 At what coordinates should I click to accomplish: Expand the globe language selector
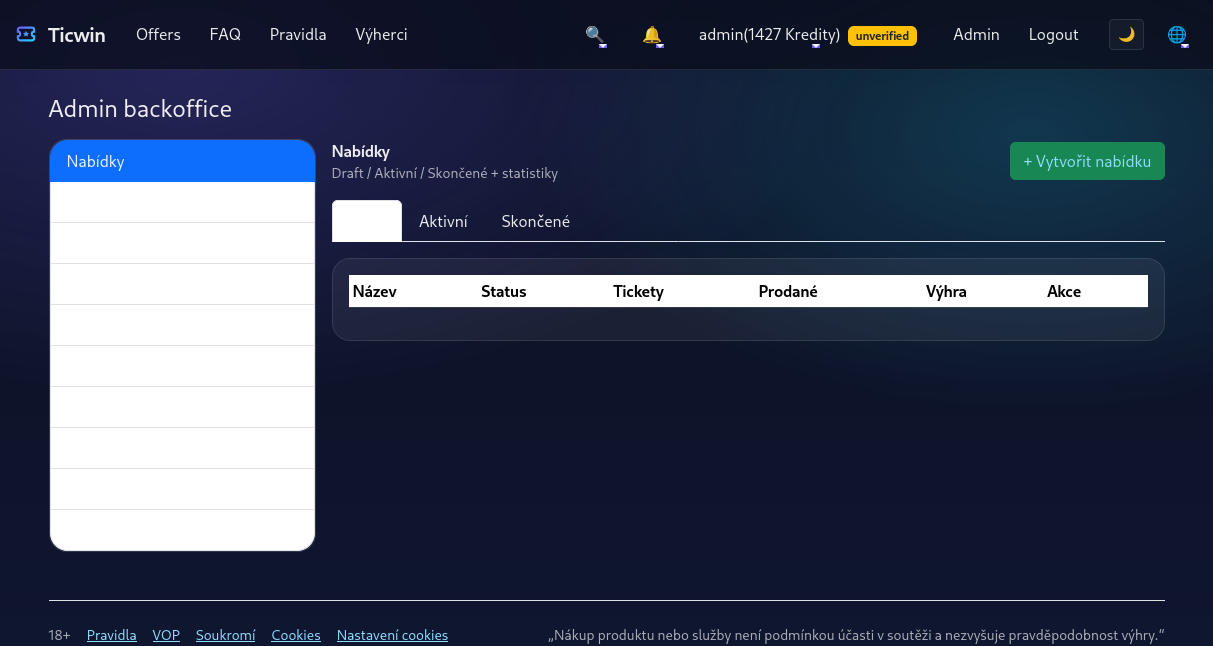(1177, 35)
